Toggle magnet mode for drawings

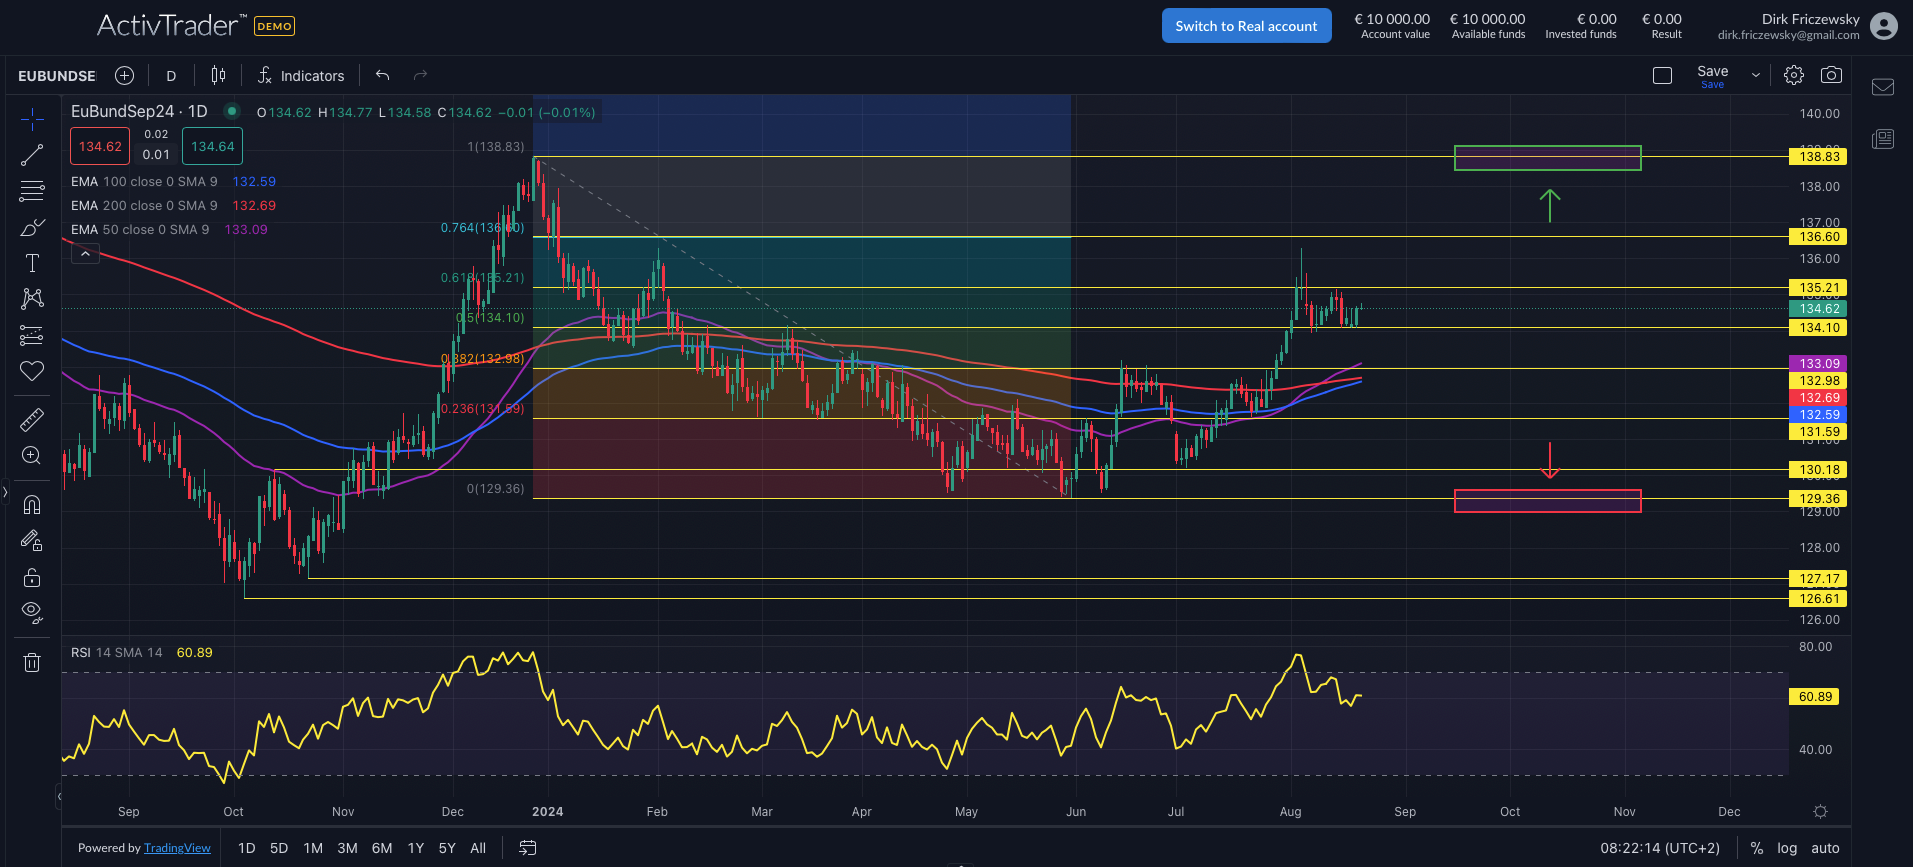pos(32,504)
